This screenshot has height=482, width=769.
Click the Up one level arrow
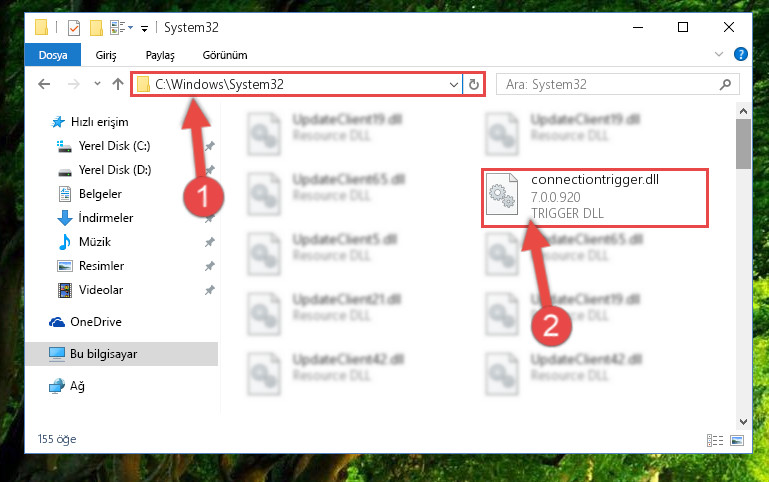(x=118, y=84)
